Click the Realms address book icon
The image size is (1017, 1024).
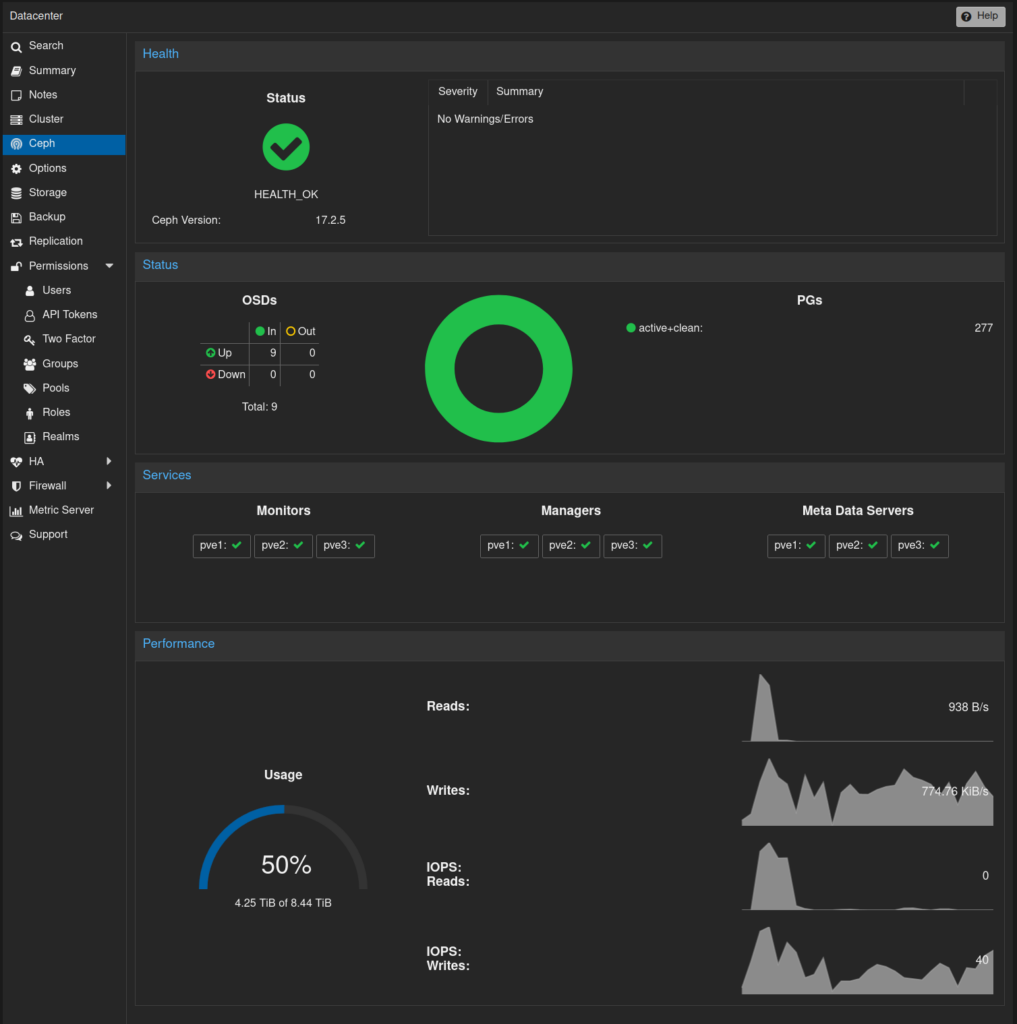click(29, 438)
